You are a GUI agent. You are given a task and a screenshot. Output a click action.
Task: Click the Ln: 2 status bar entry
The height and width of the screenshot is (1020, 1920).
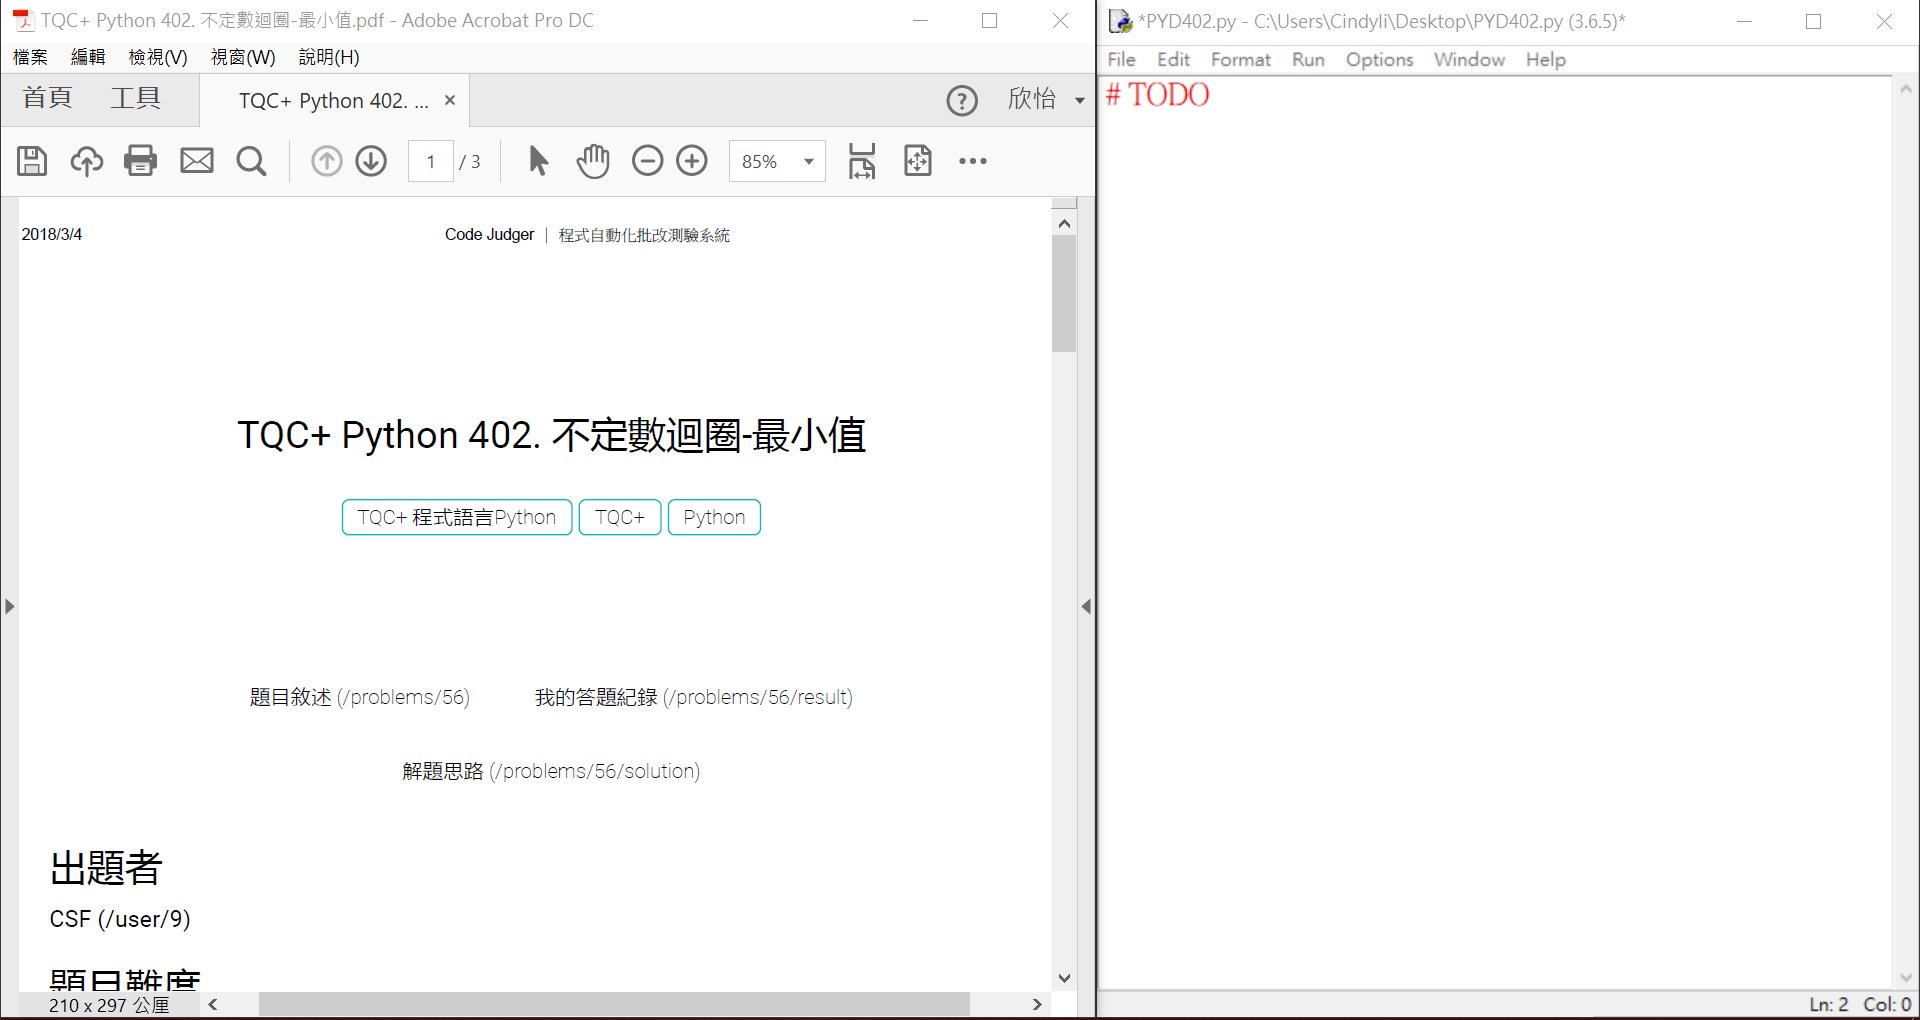[x=1828, y=1004]
